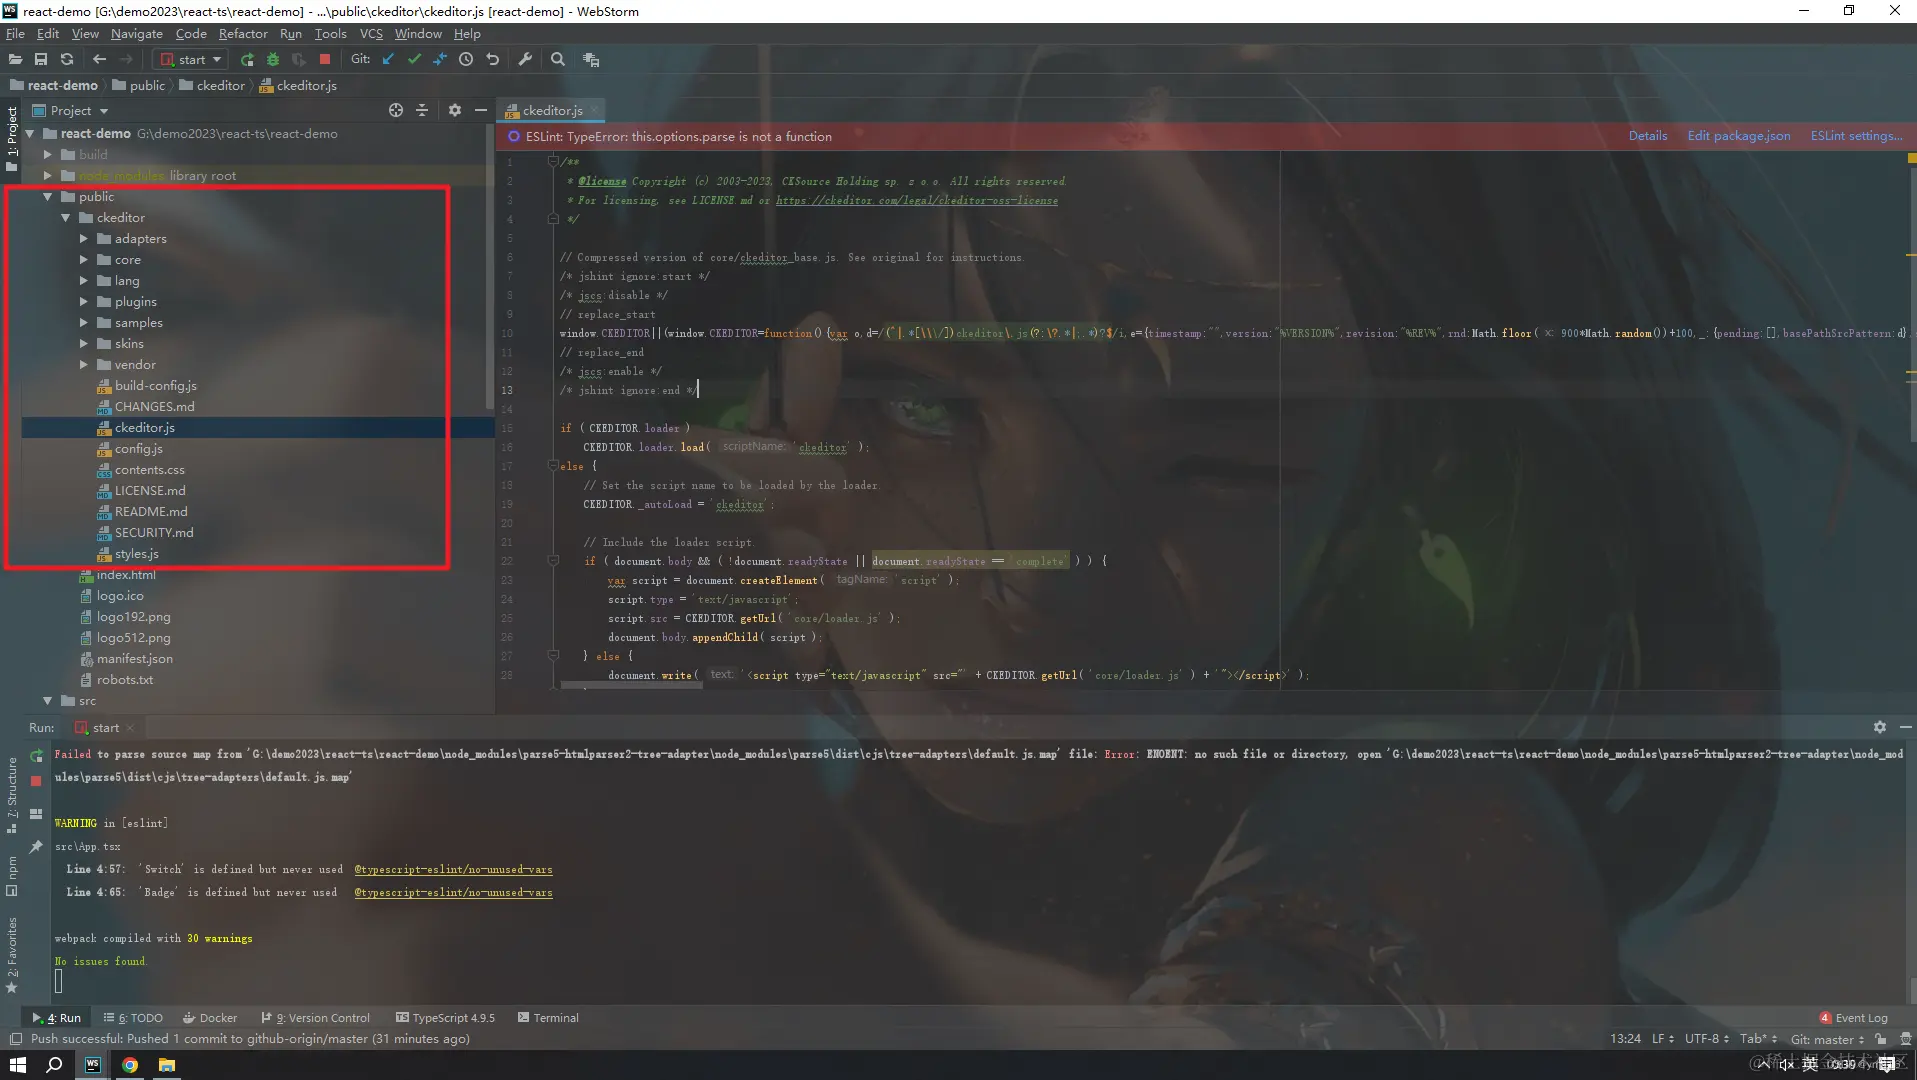The height and width of the screenshot is (1080, 1917).
Task: Open the Event Log panel
Action: 1853,1018
